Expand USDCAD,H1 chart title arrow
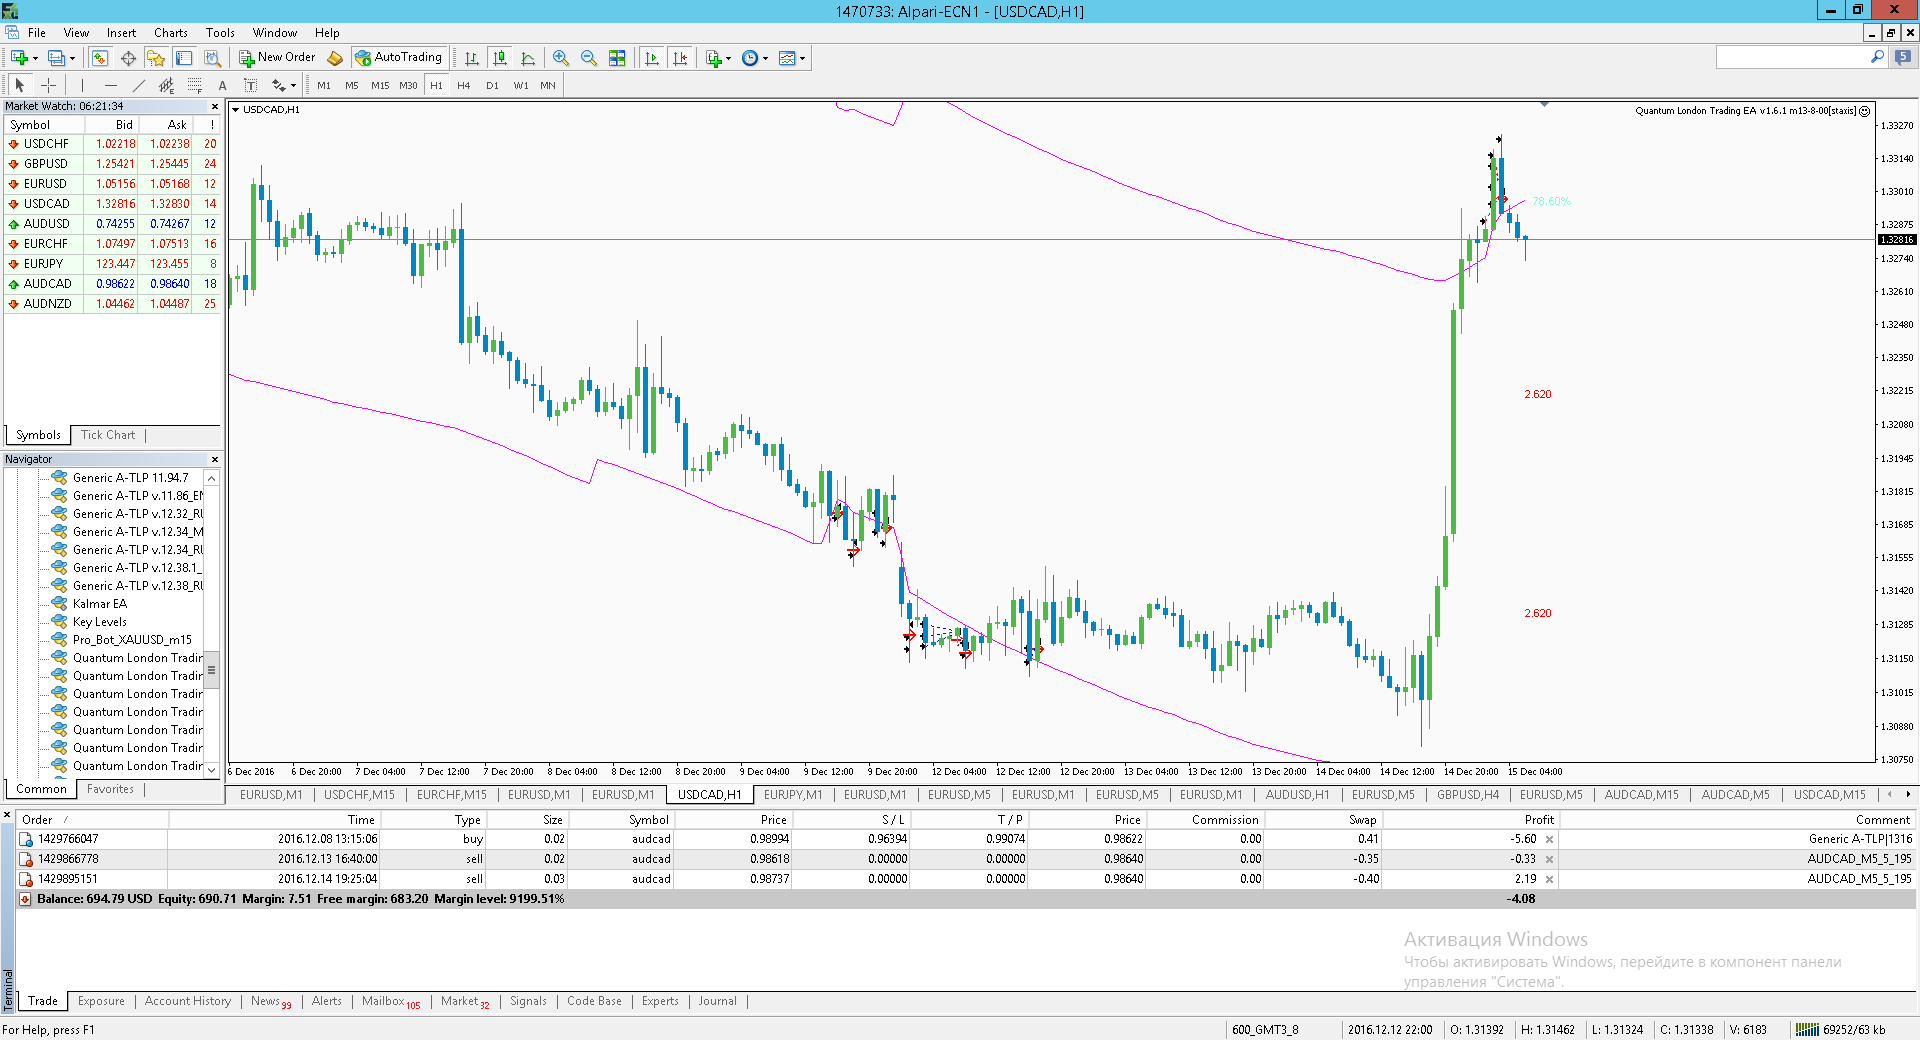 point(236,110)
